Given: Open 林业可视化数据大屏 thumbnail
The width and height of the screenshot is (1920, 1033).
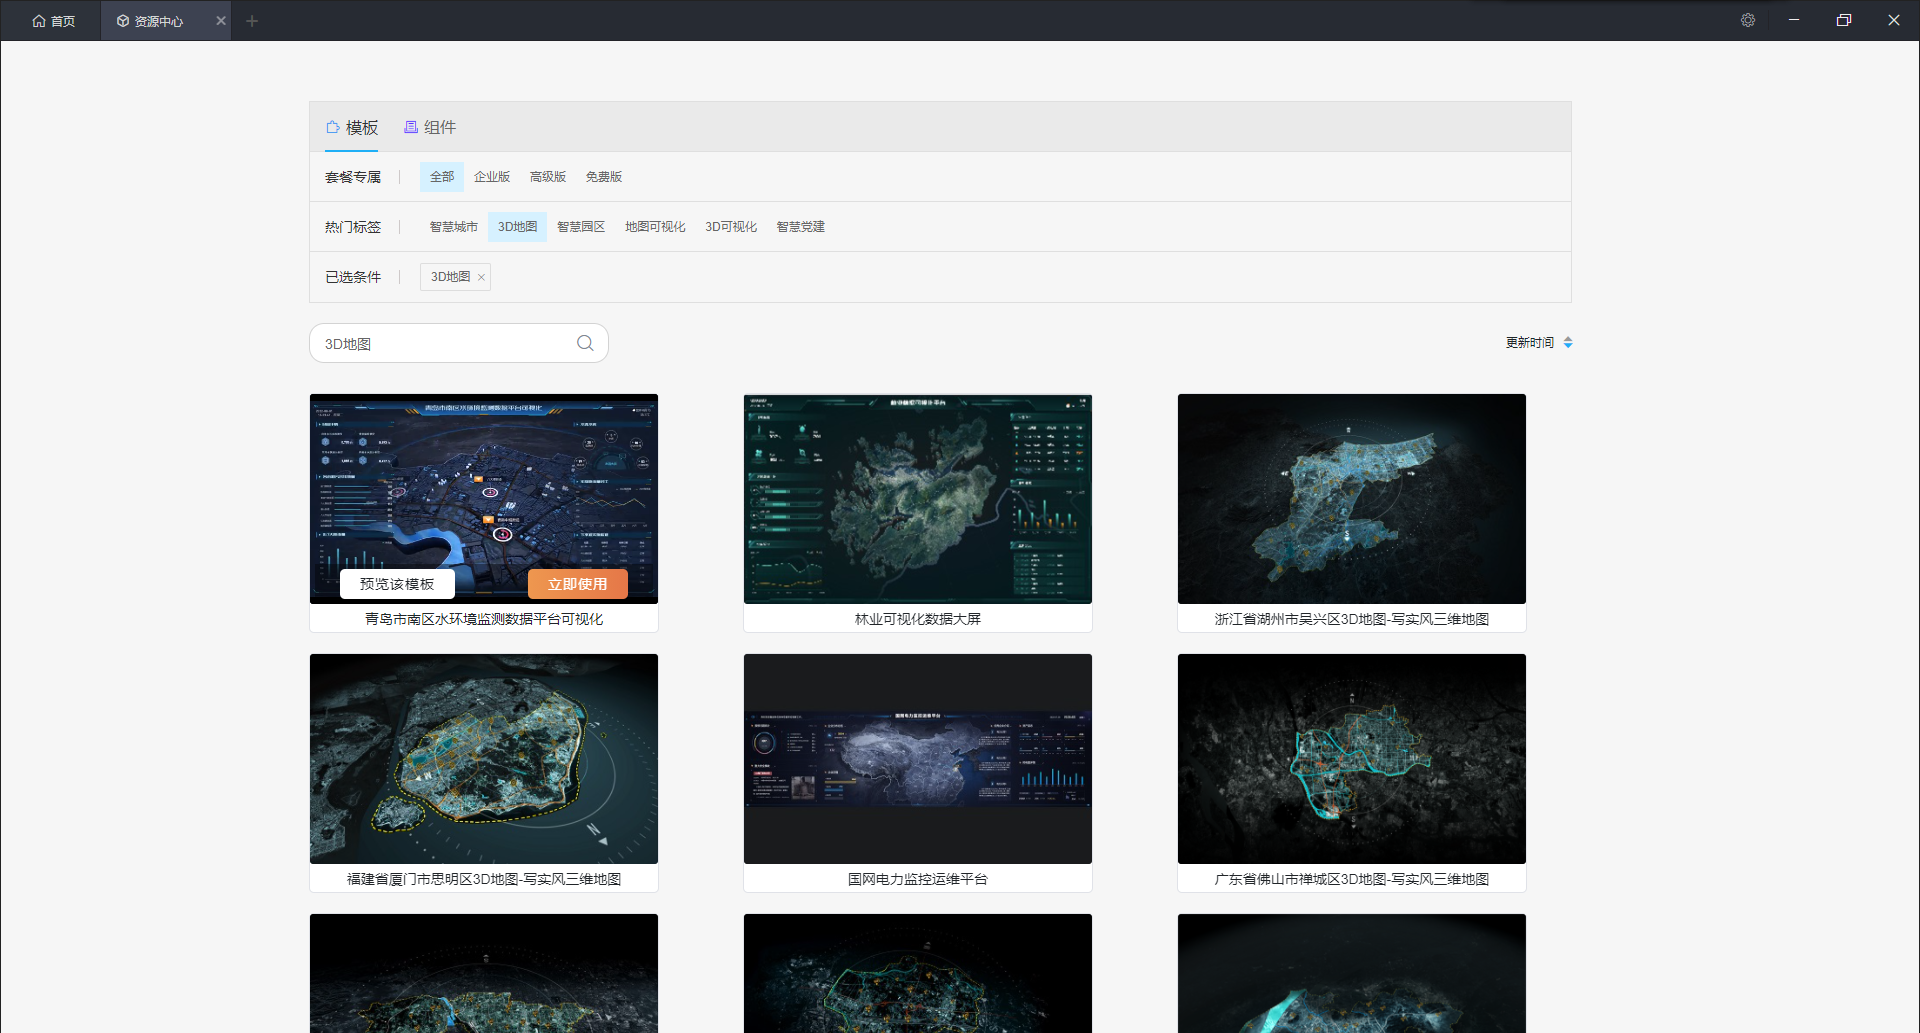Looking at the screenshot, I should click(x=918, y=499).
